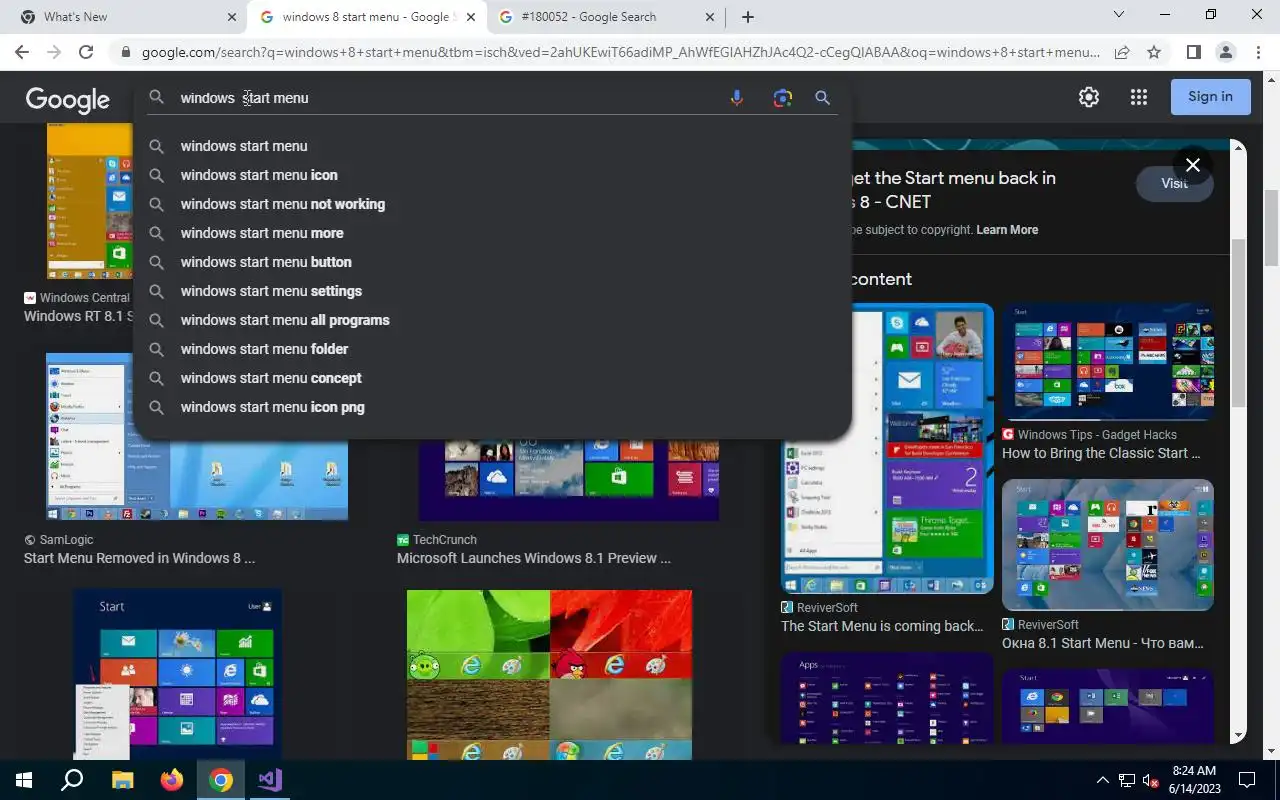Open 'Start Menu Removed in Windows 8' link
This screenshot has height=800, width=1280.
139,558
